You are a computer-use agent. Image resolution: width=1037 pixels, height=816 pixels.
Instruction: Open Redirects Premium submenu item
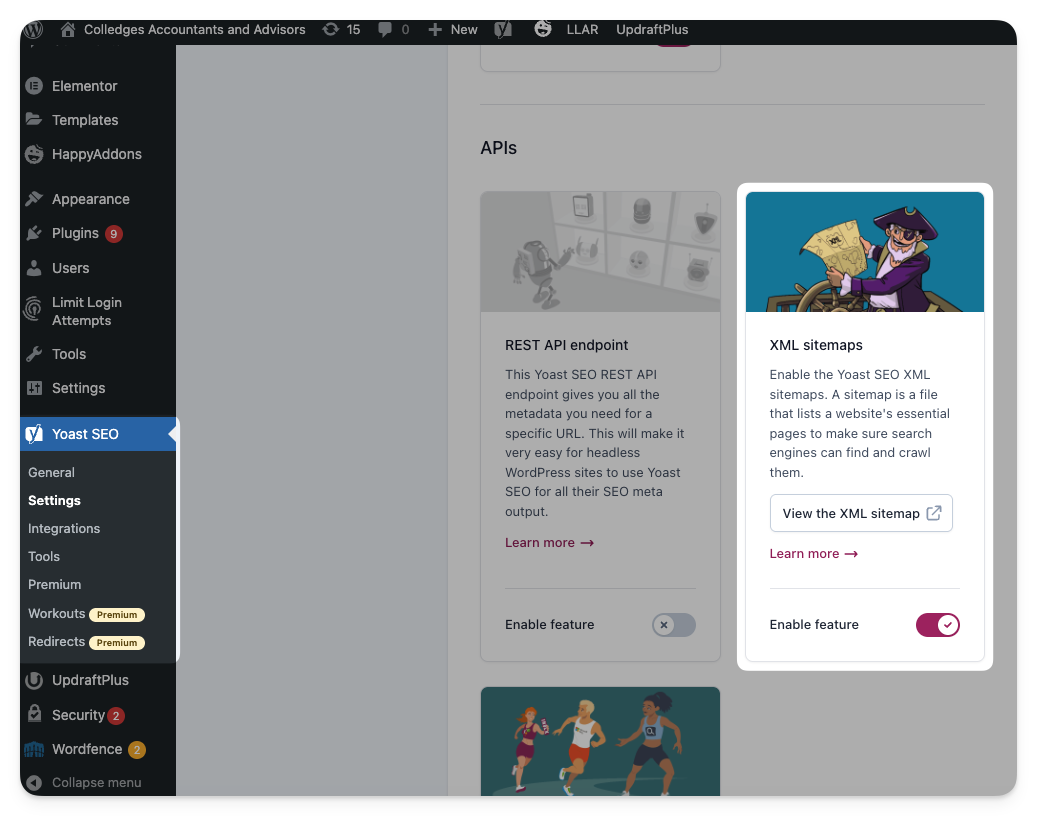point(56,641)
